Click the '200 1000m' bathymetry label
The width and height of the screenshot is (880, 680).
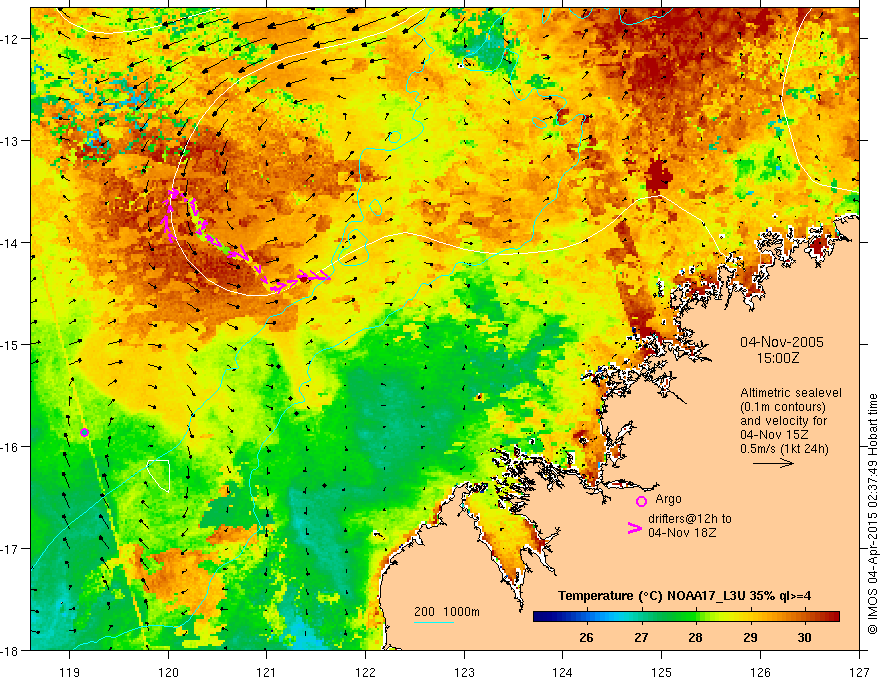[447, 612]
